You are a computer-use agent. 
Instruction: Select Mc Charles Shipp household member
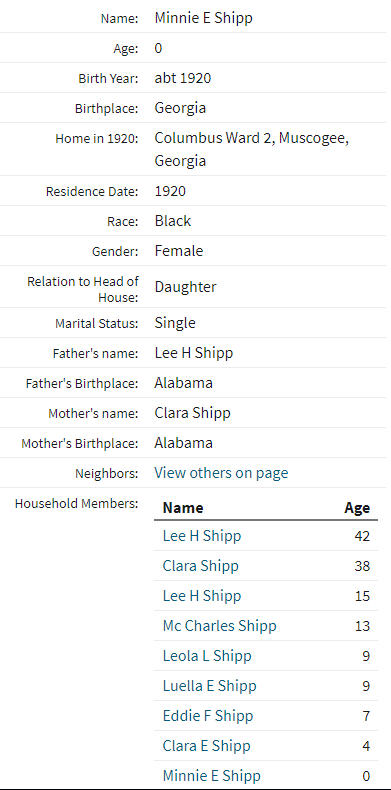pos(219,626)
